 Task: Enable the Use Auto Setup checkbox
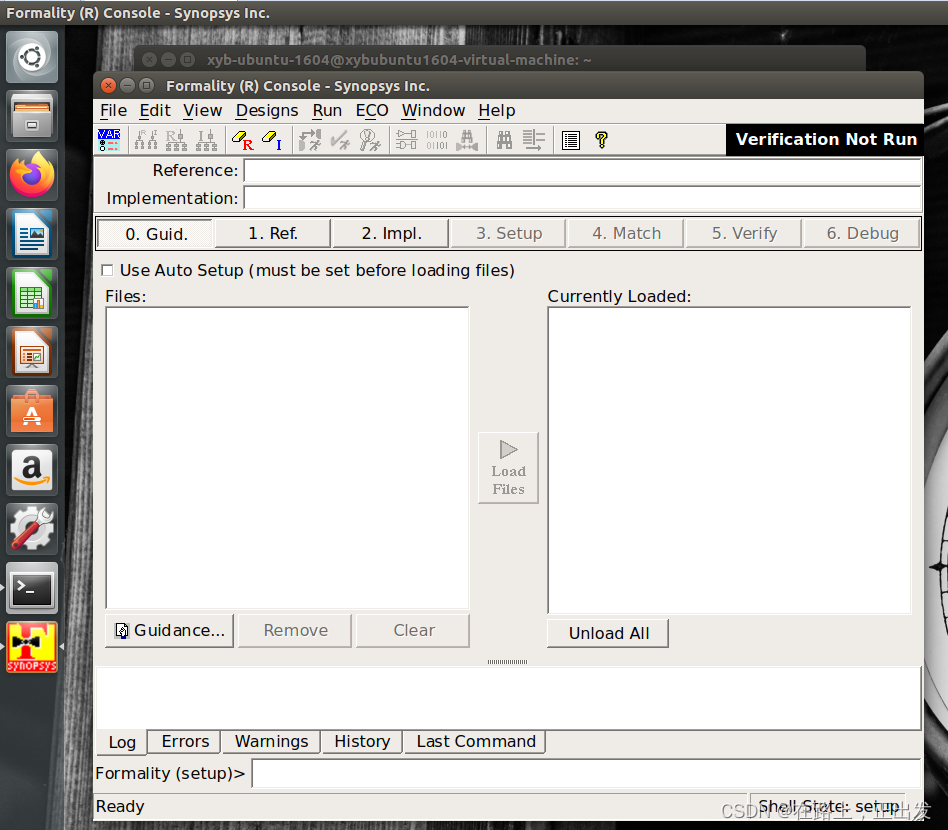point(108,270)
